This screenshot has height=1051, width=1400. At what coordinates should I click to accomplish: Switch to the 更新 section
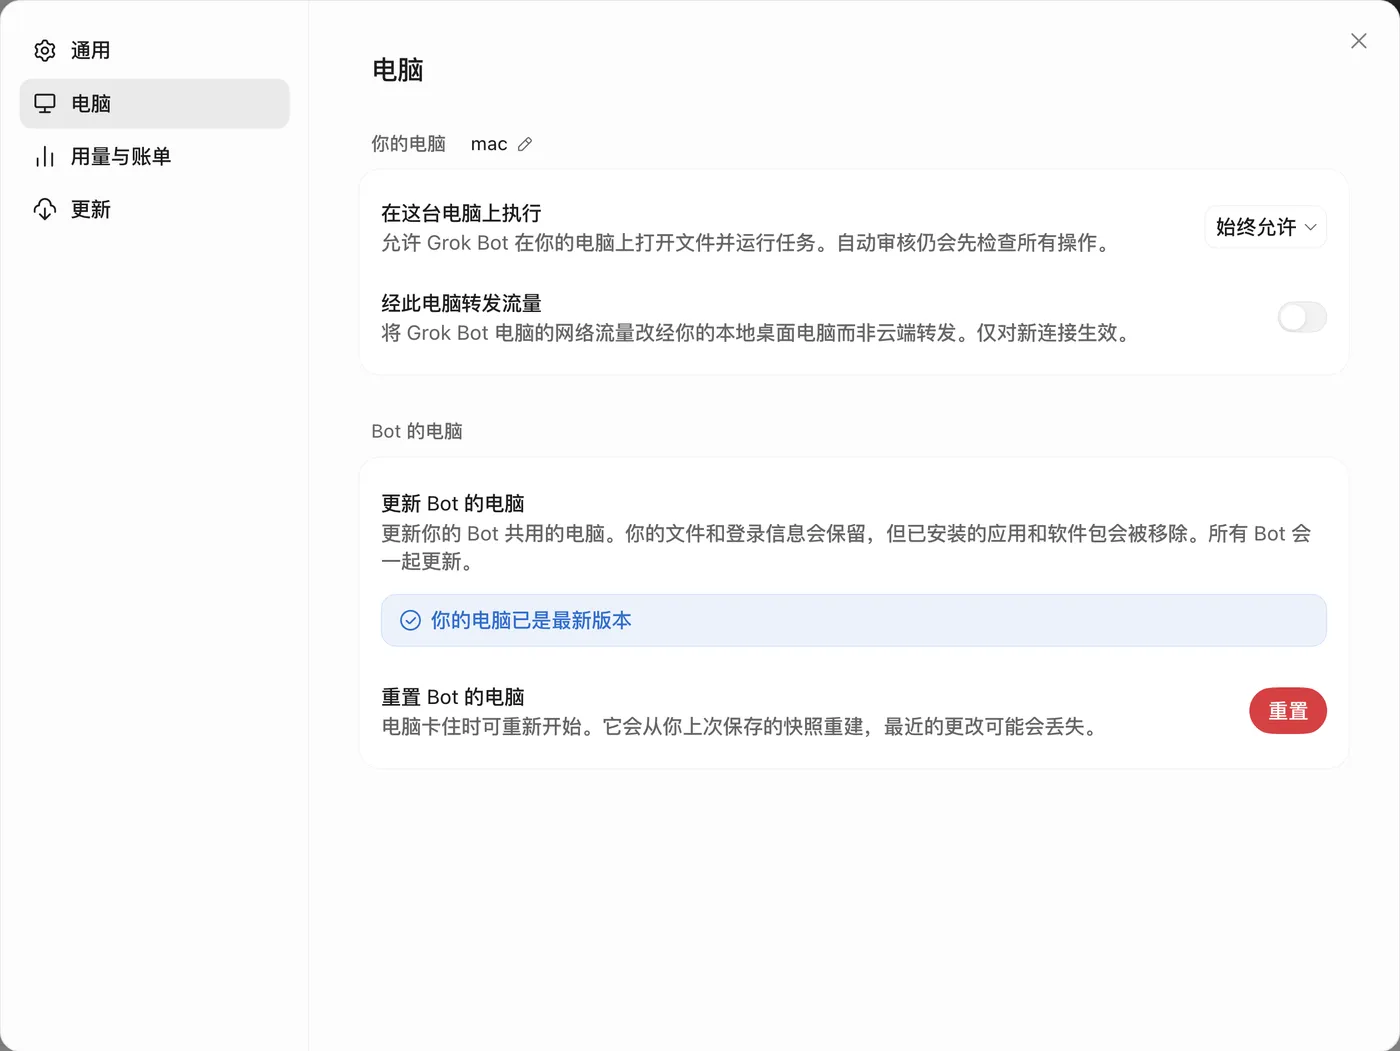point(154,209)
